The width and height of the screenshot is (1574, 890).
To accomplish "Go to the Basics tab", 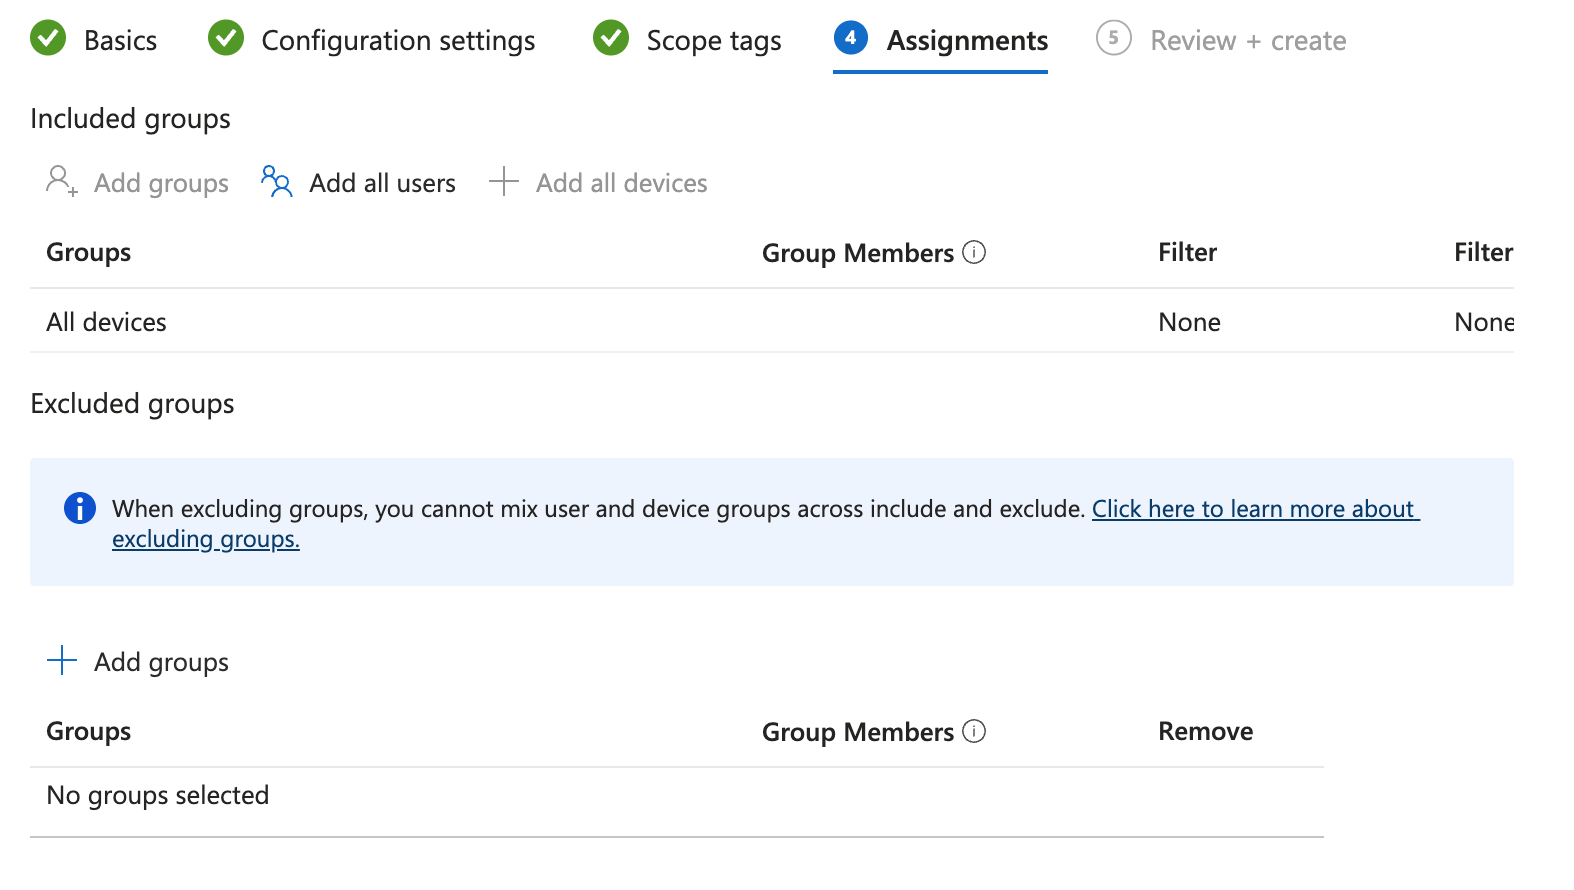I will (120, 40).
